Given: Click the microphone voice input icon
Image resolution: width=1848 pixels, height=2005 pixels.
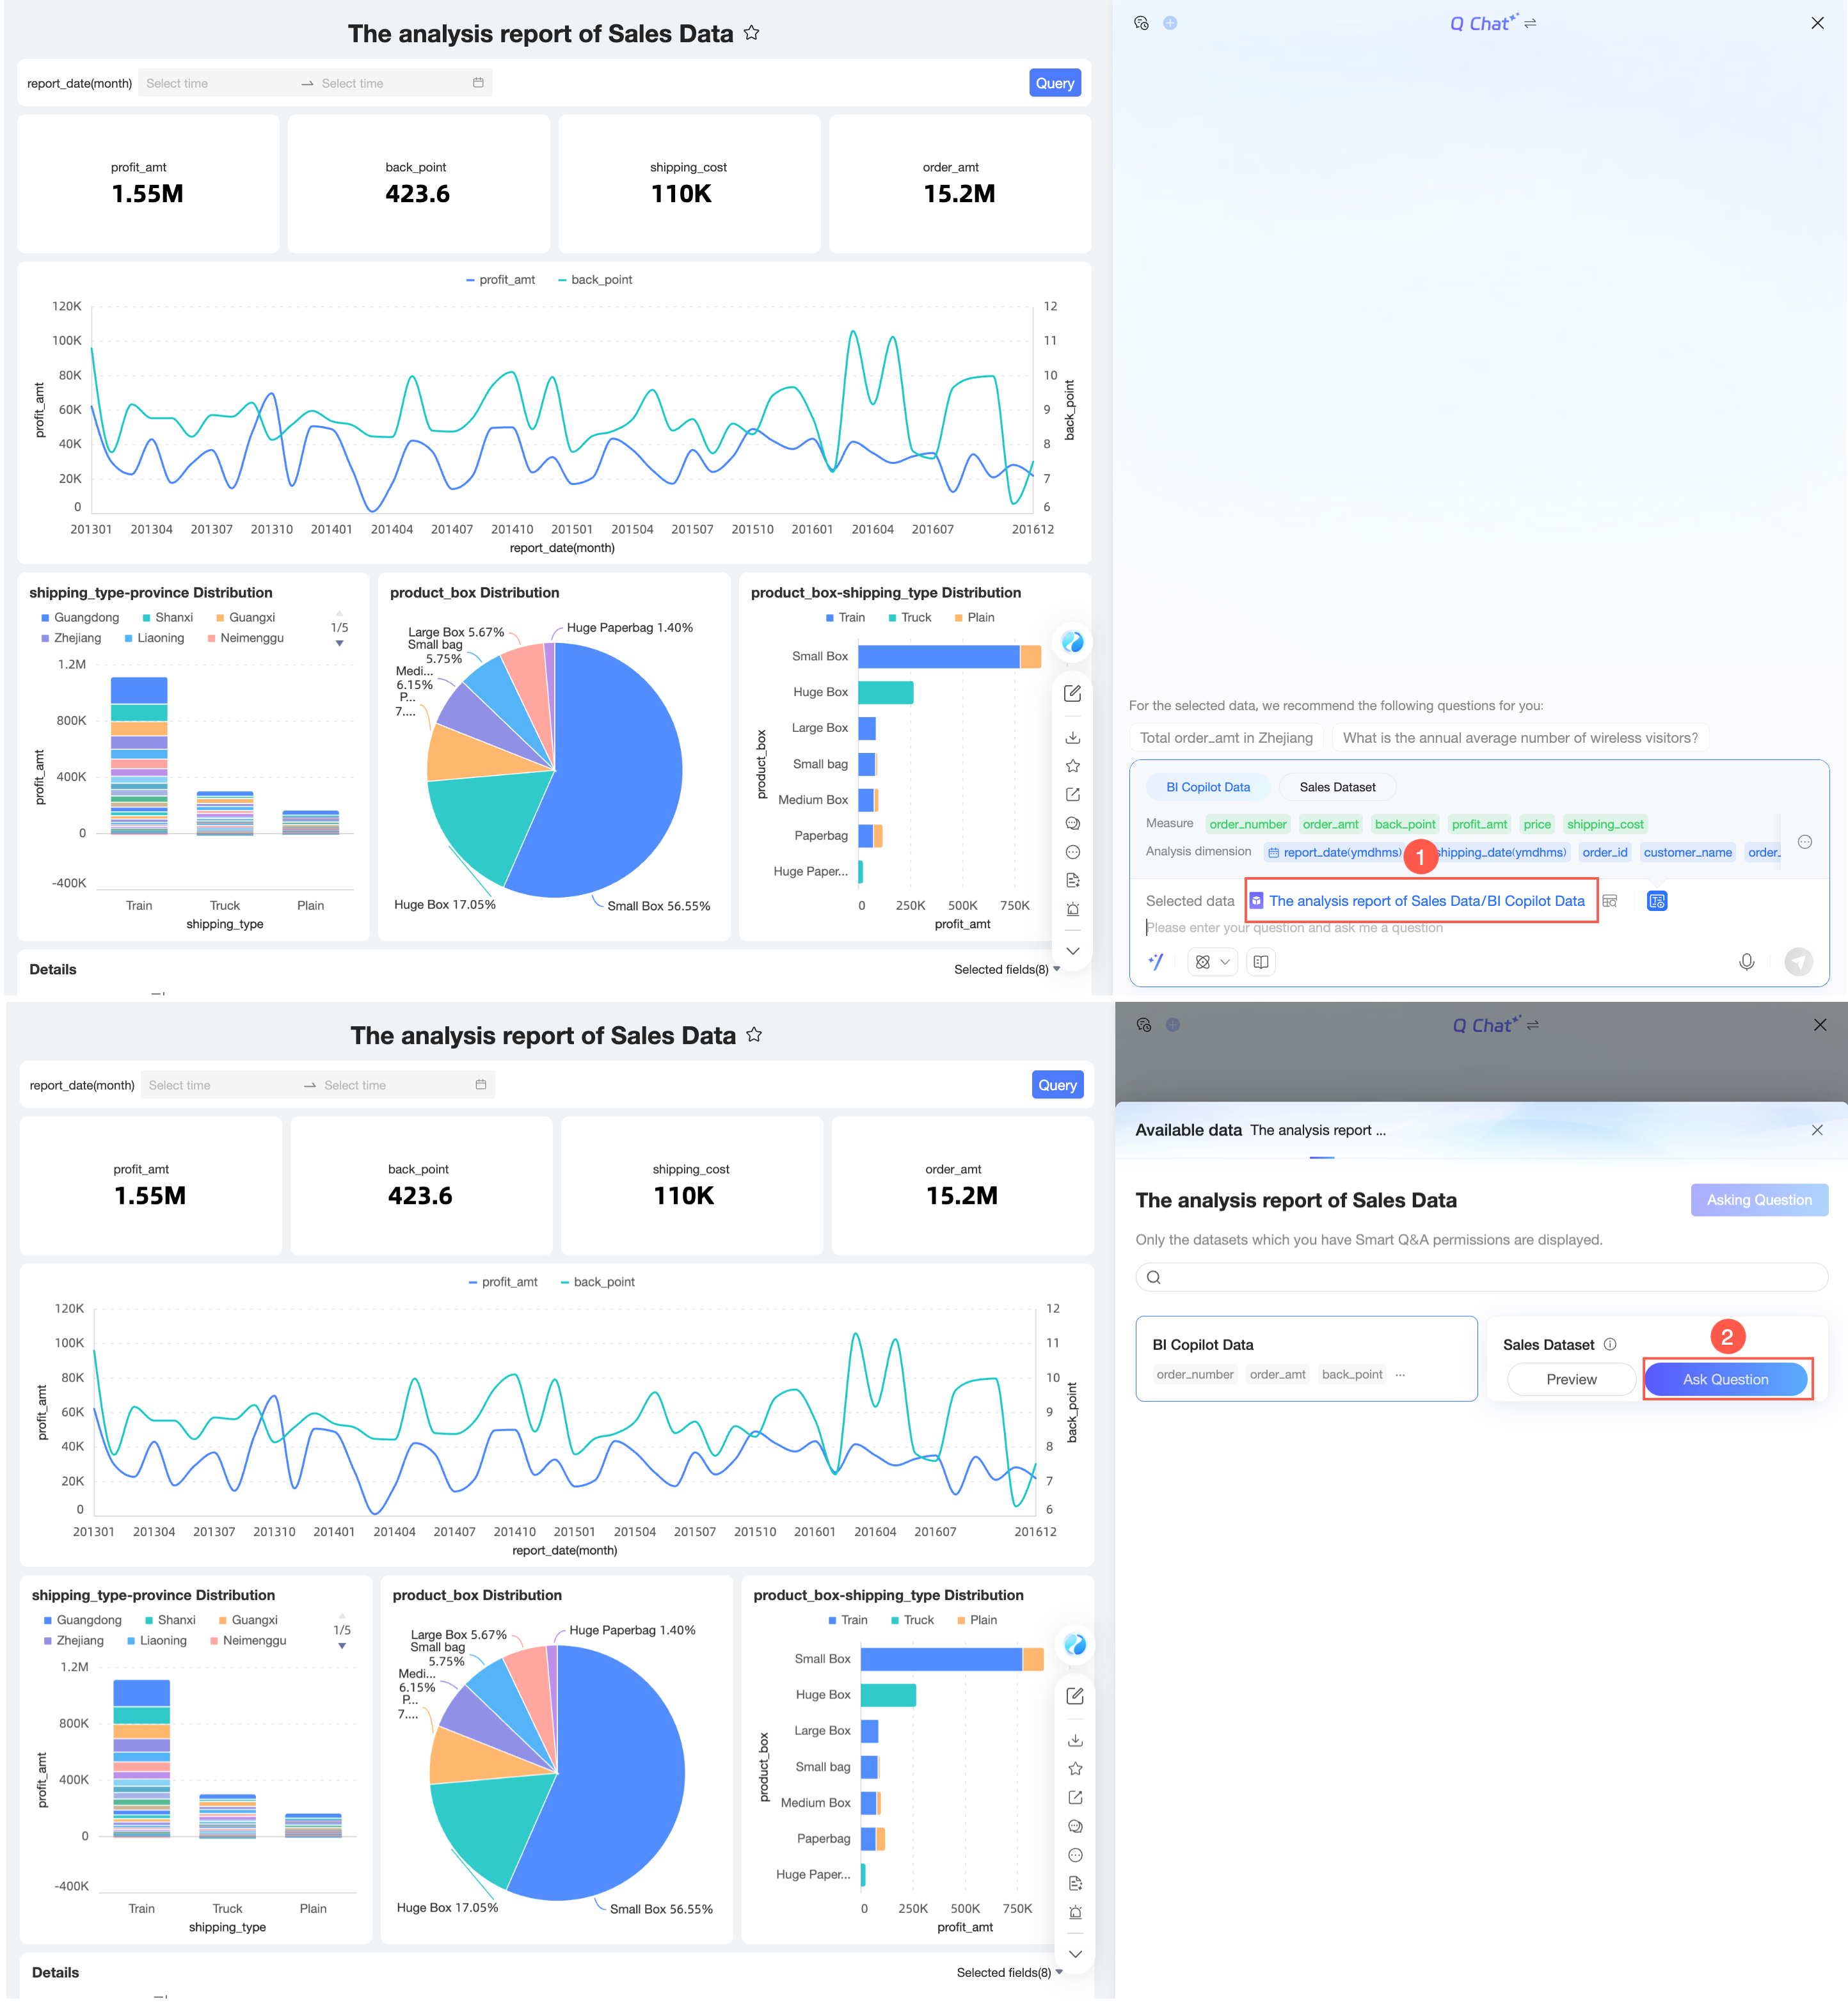Looking at the screenshot, I should pyautogui.click(x=1746, y=962).
